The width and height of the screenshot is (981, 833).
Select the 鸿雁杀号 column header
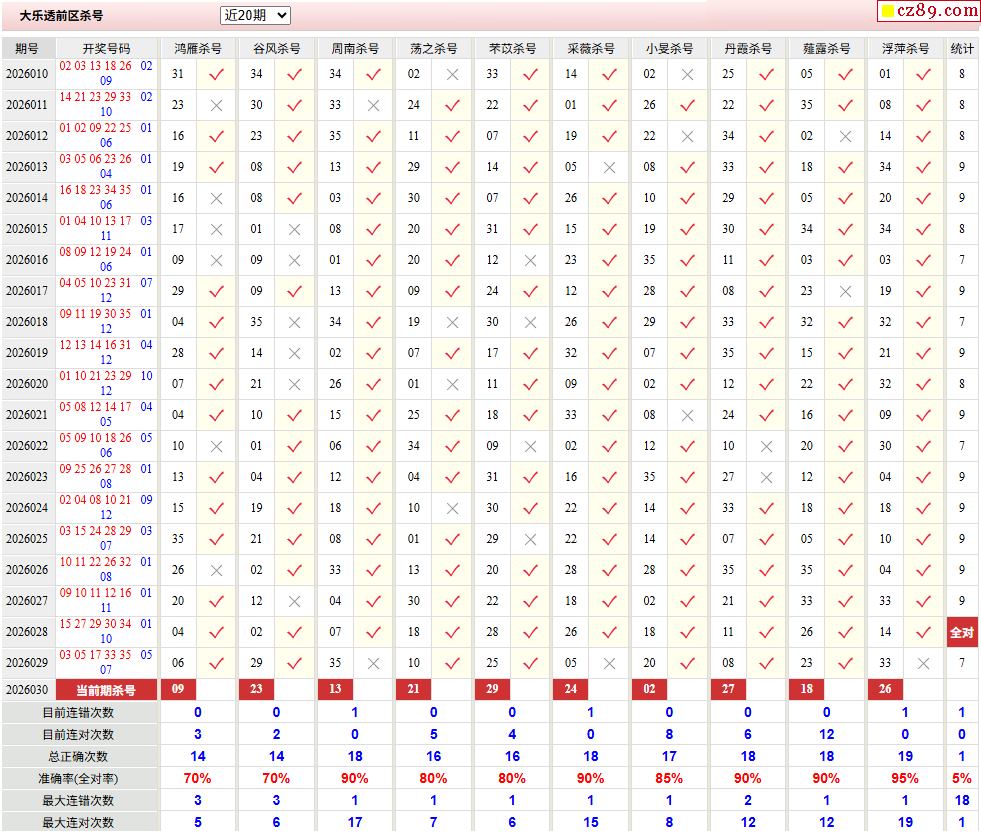click(198, 48)
